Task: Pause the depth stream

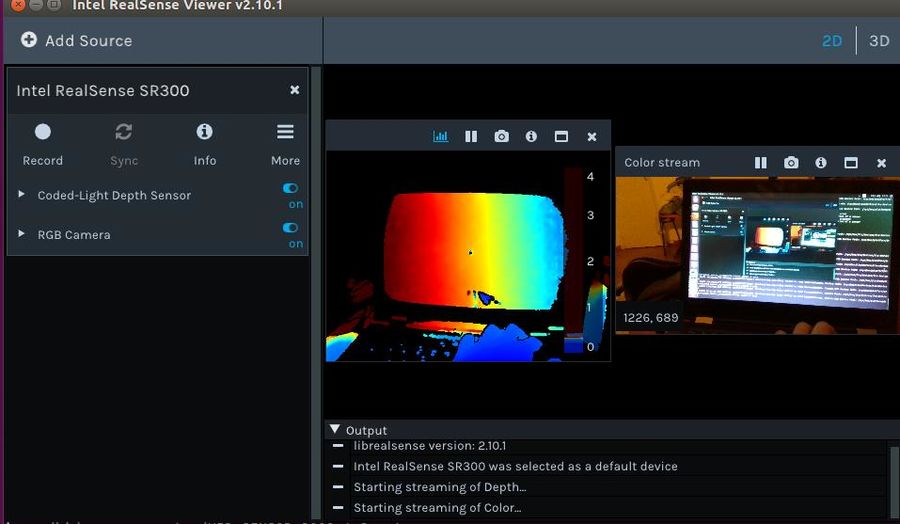Action: 471,137
